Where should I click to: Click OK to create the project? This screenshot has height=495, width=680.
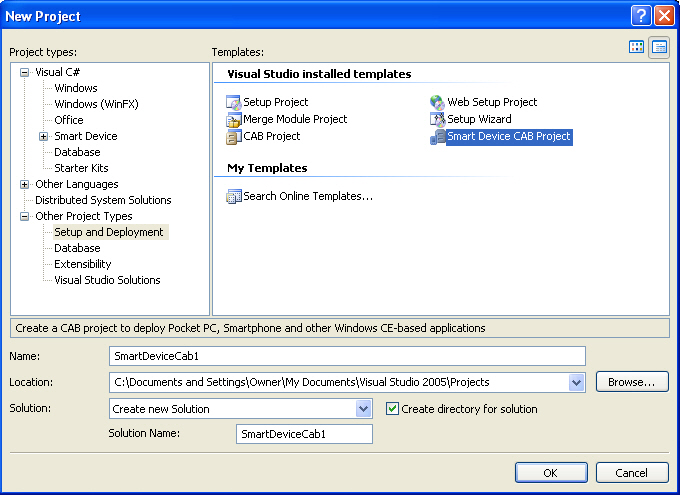[551, 472]
